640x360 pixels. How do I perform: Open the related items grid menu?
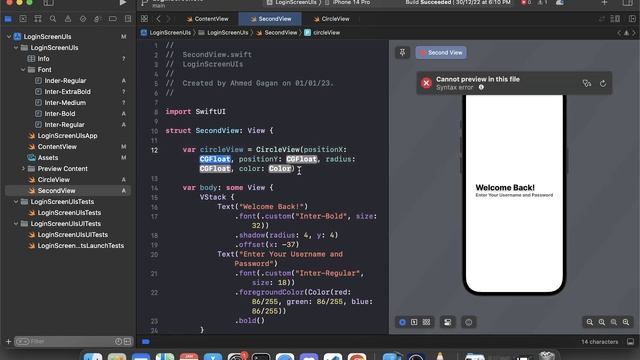[144, 19]
